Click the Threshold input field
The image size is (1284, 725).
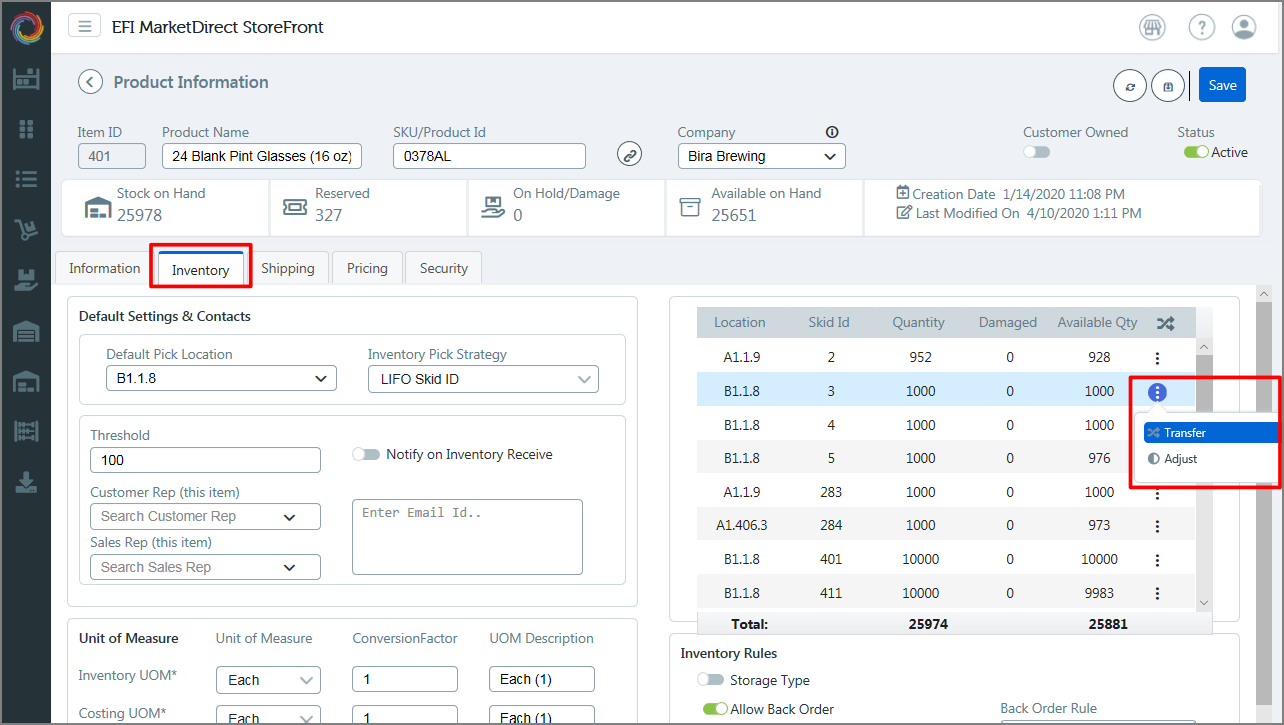[x=205, y=460]
